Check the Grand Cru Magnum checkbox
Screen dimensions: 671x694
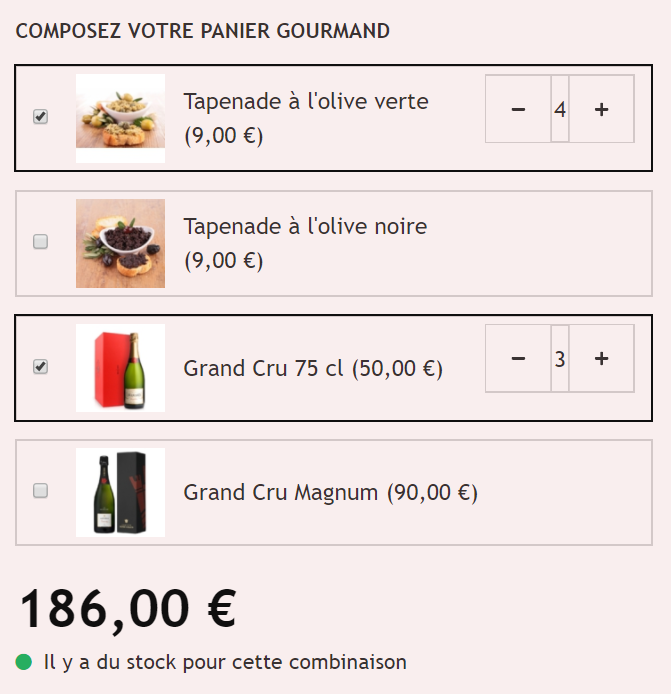[x=40, y=491]
